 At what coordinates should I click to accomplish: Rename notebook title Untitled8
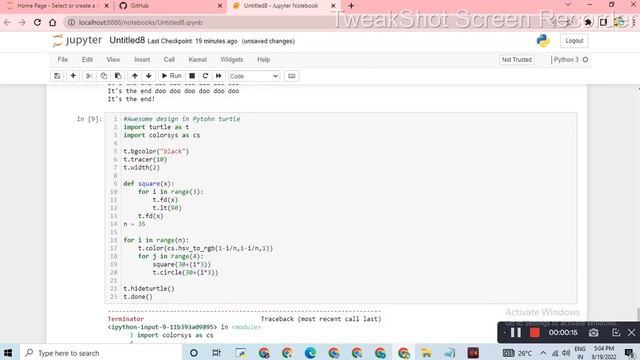click(x=127, y=40)
